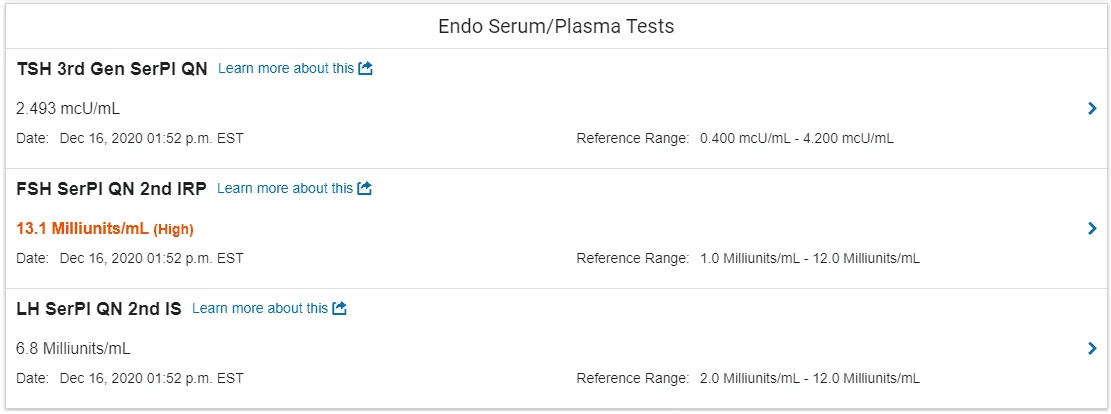Click external-link icon beside LH Learn more
This screenshot has width=1111, height=414.
click(340, 308)
